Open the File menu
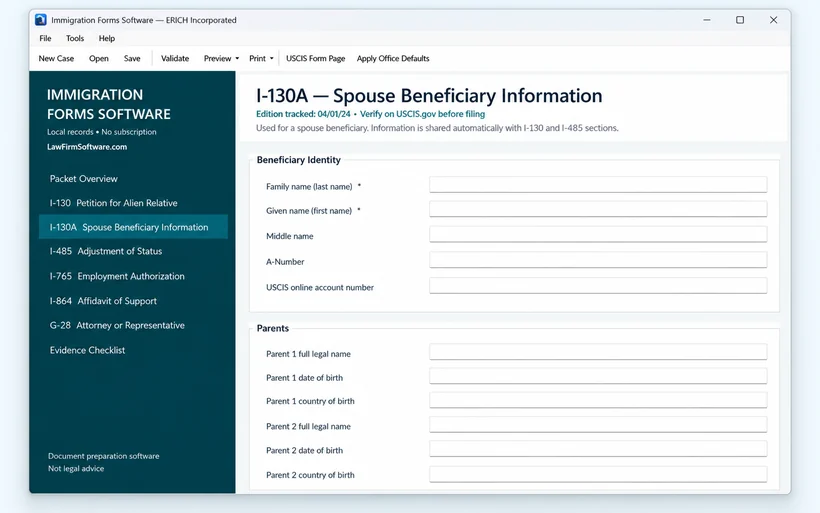Image resolution: width=820 pixels, height=513 pixels. pyautogui.click(x=45, y=38)
